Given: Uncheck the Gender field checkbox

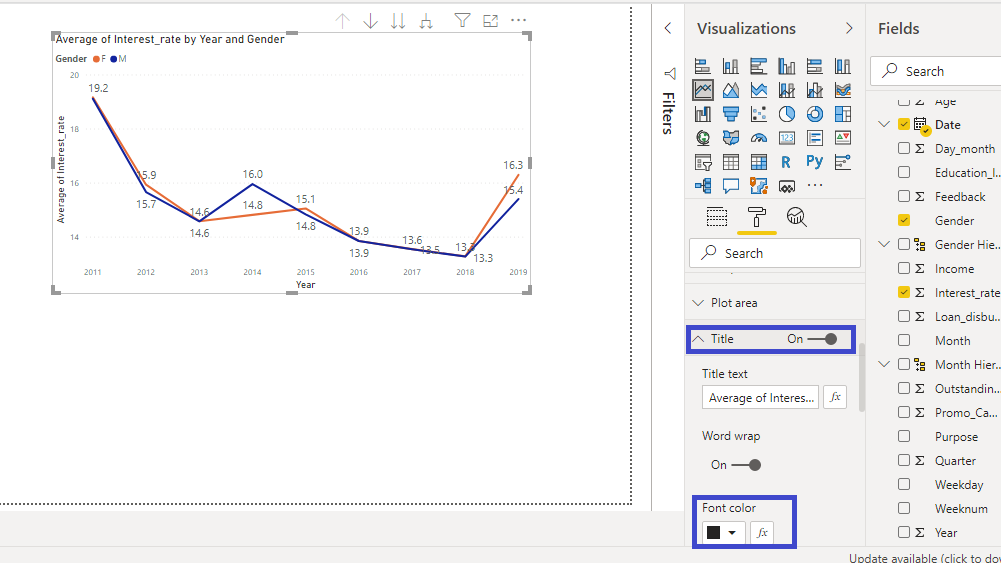Looking at the screenshot, I should coord(904,220).
